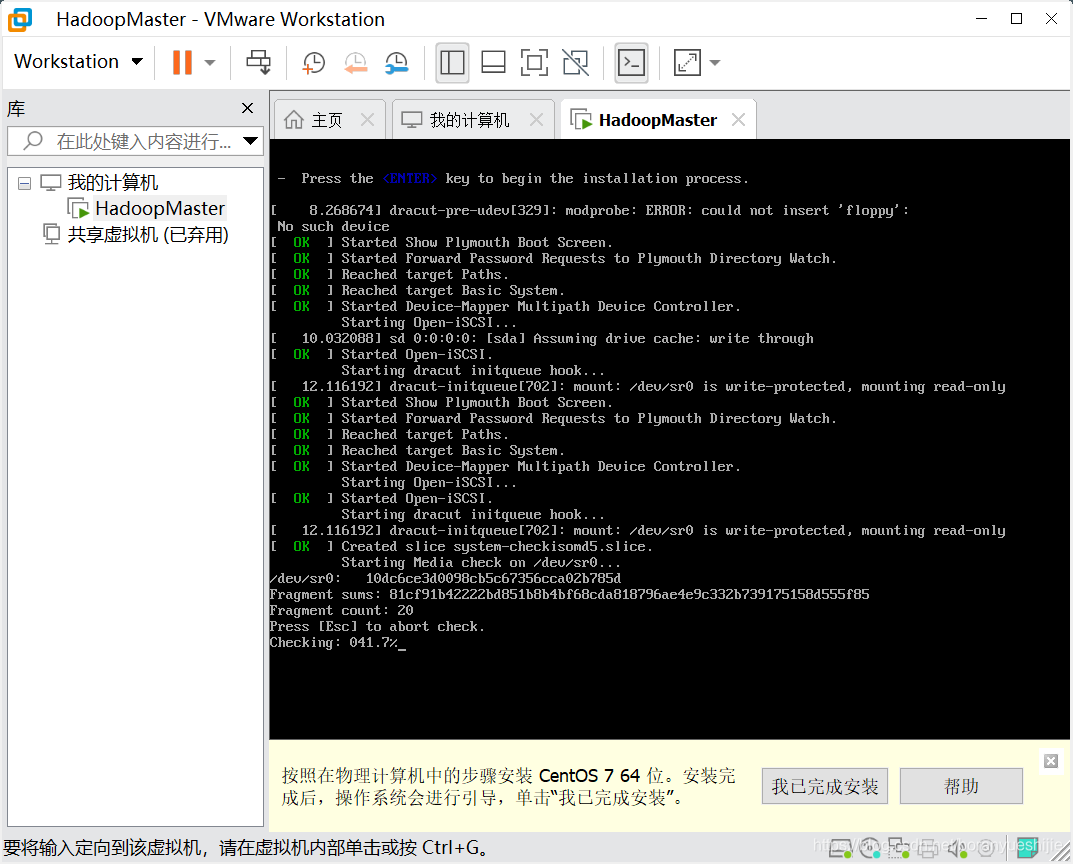Image resolution: width=1073 pixels, height=864 pixels.
Task: Expand the power options dropdown beside the pause icon
Action: pyautogui.click(x=210, y=62)
